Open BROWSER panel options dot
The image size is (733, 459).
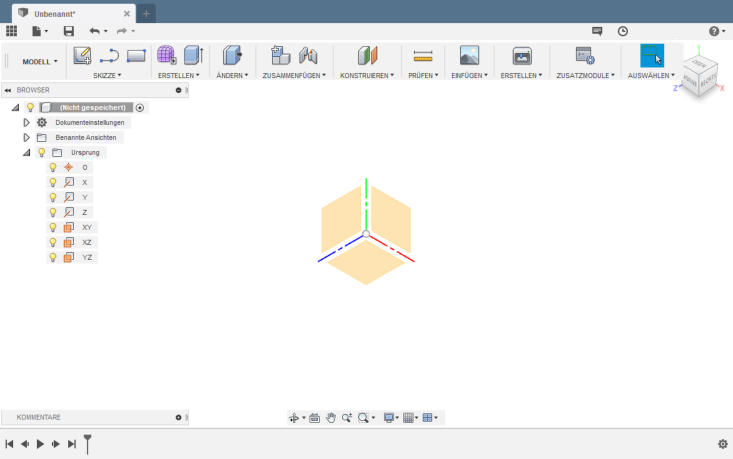[x=178, y=90]
